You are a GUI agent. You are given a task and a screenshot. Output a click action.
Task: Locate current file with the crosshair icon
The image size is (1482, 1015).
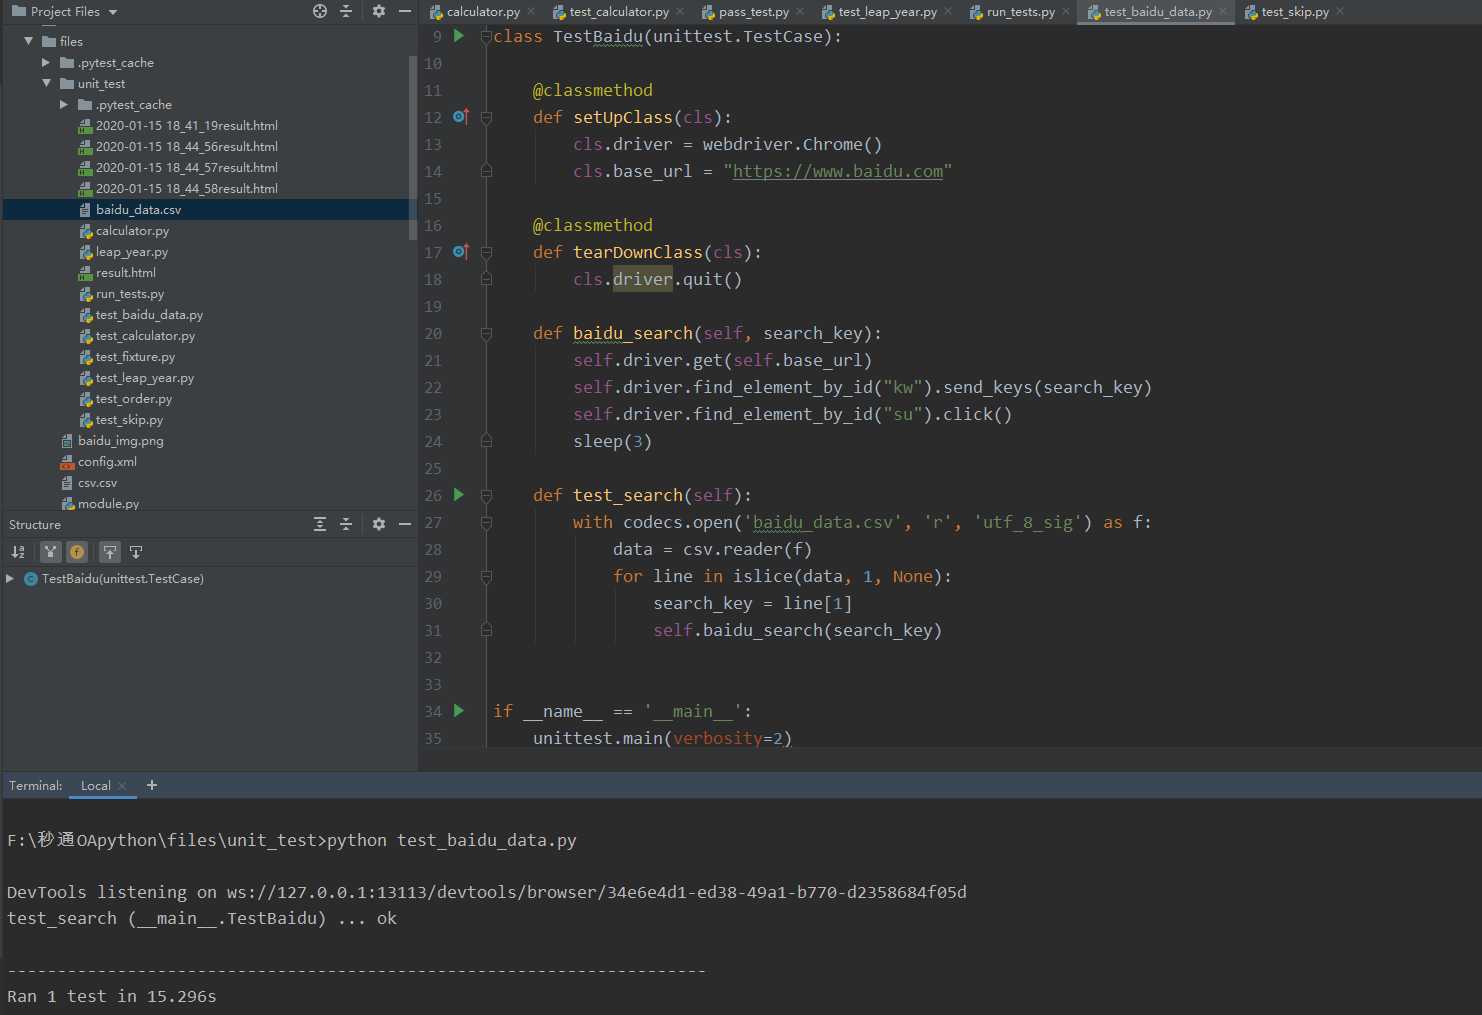coord(320,11)
